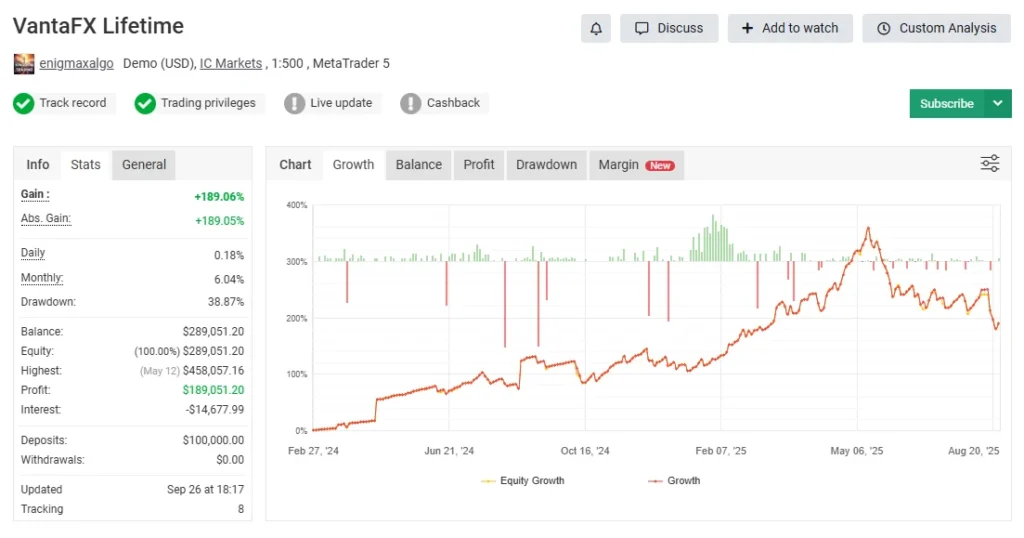The height and width of the screenshot is (538, 1024).
Task: Switch to the Info tab
Action: 38,165
